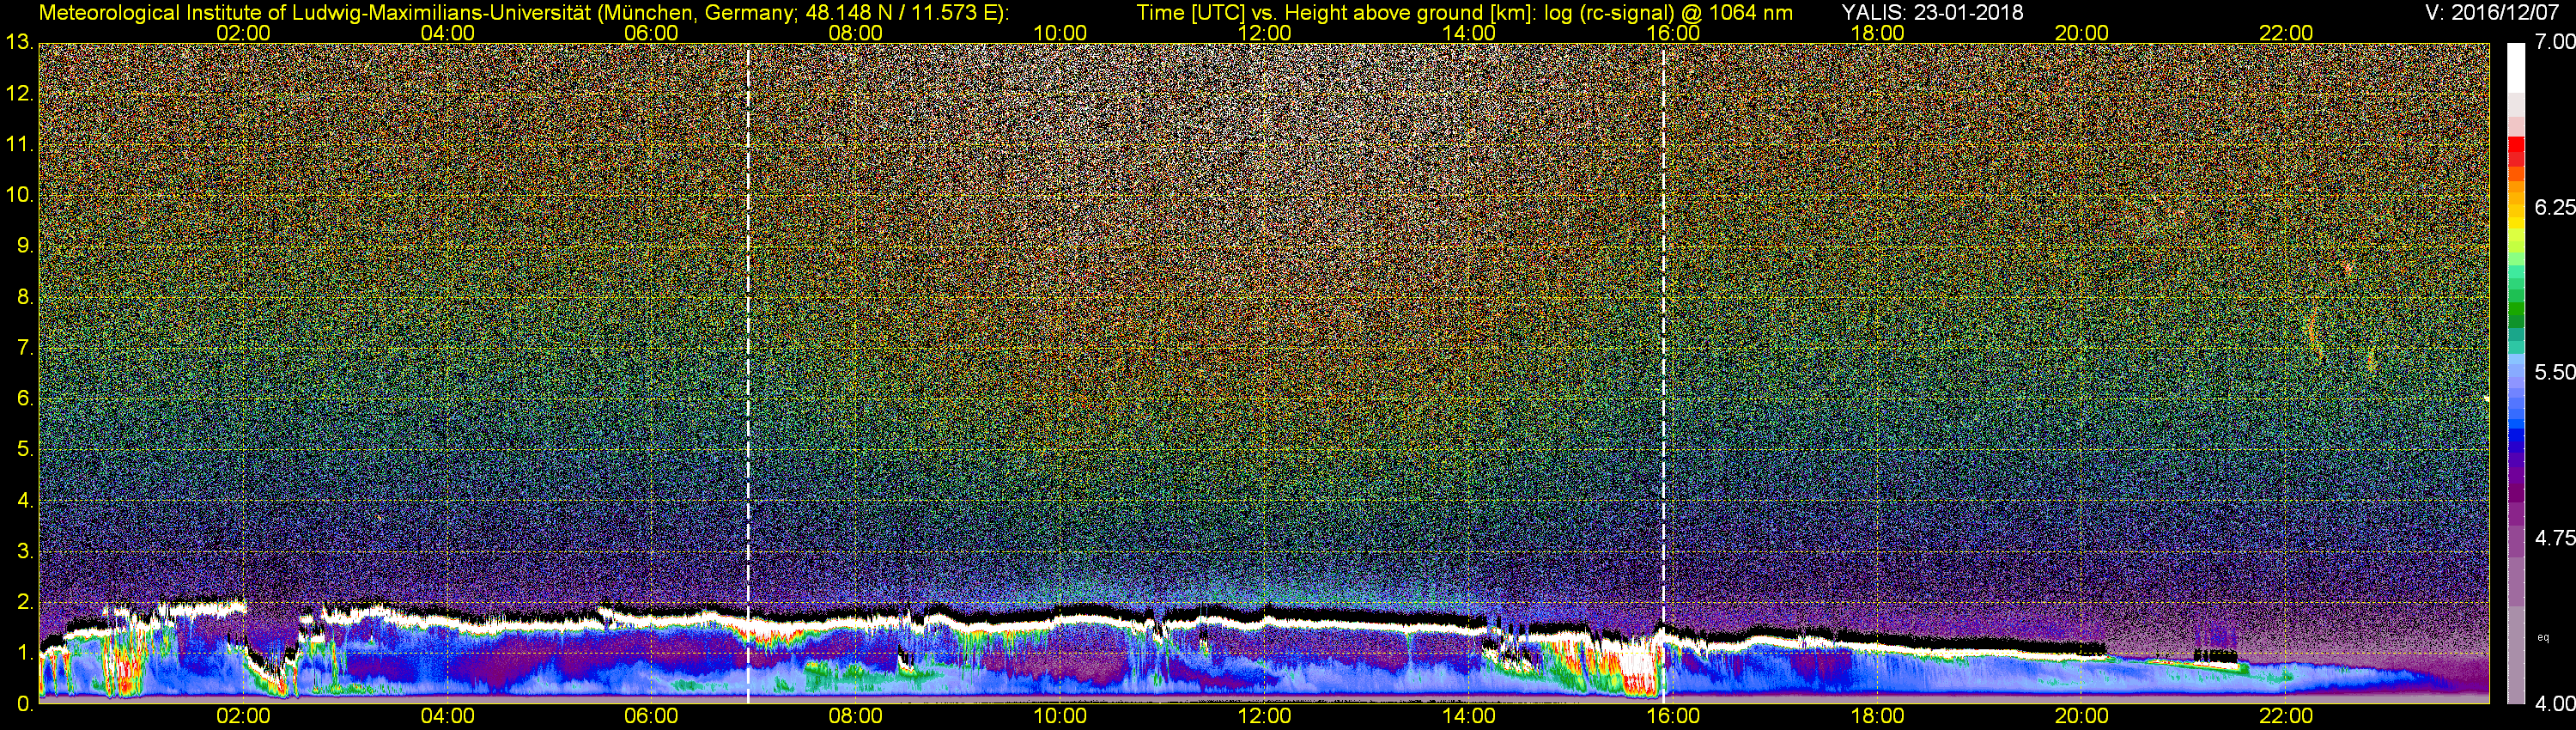Click the 5.50 color scale value
The width and height of the screenshot is (2576, 730).
2554,372
